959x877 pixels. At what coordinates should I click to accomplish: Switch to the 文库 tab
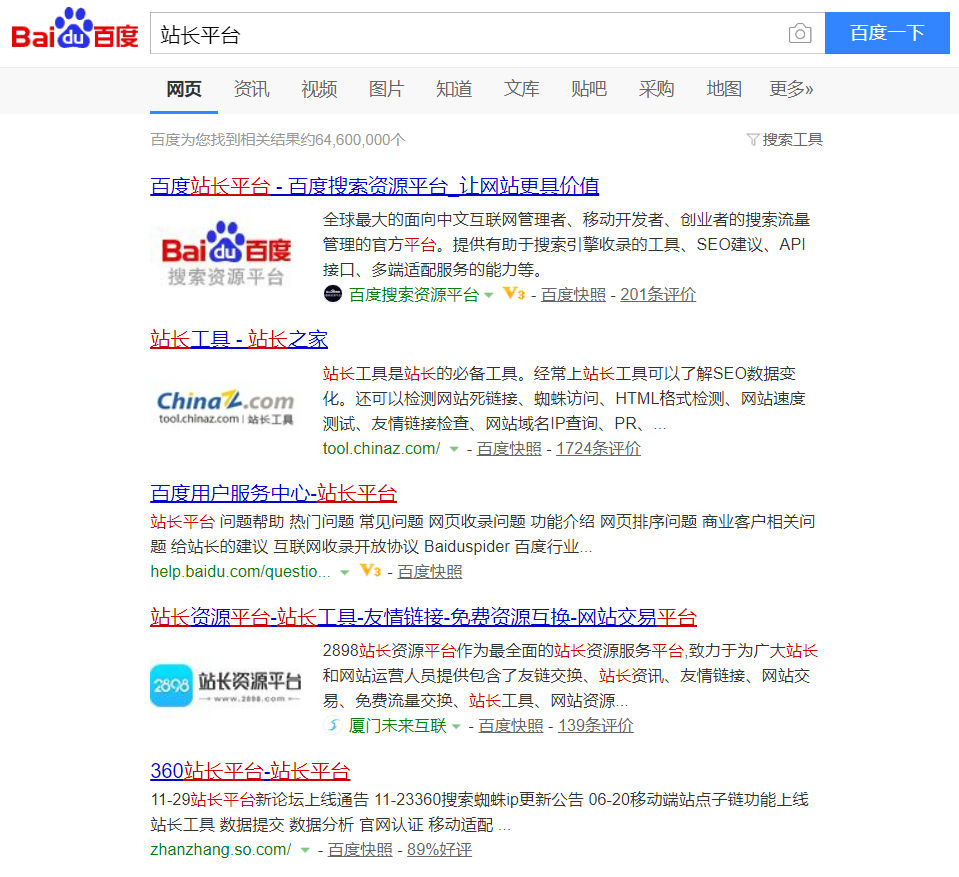click(x=522, y=89)
